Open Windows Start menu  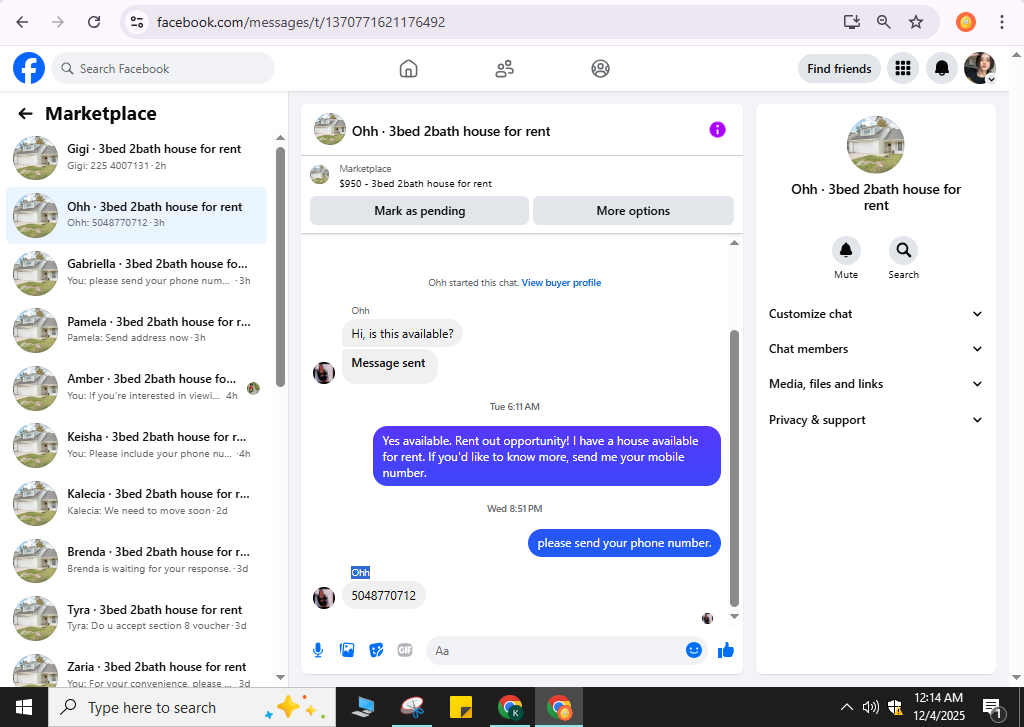24,707
